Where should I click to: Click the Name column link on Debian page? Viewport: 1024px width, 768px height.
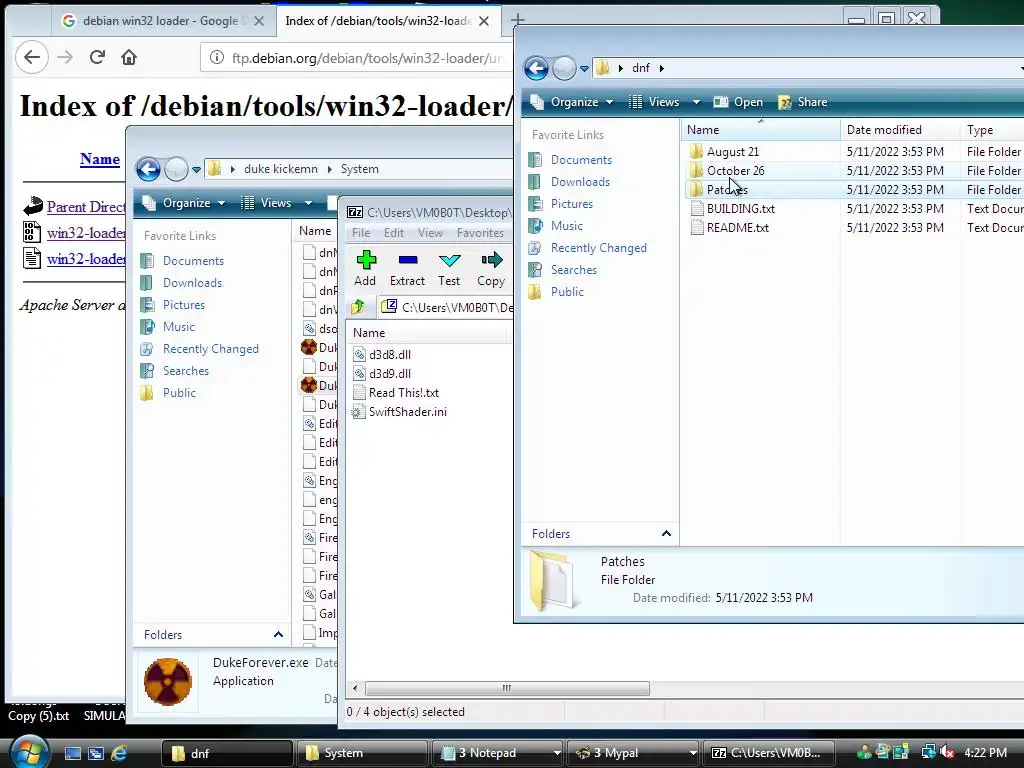coord(100,159)
